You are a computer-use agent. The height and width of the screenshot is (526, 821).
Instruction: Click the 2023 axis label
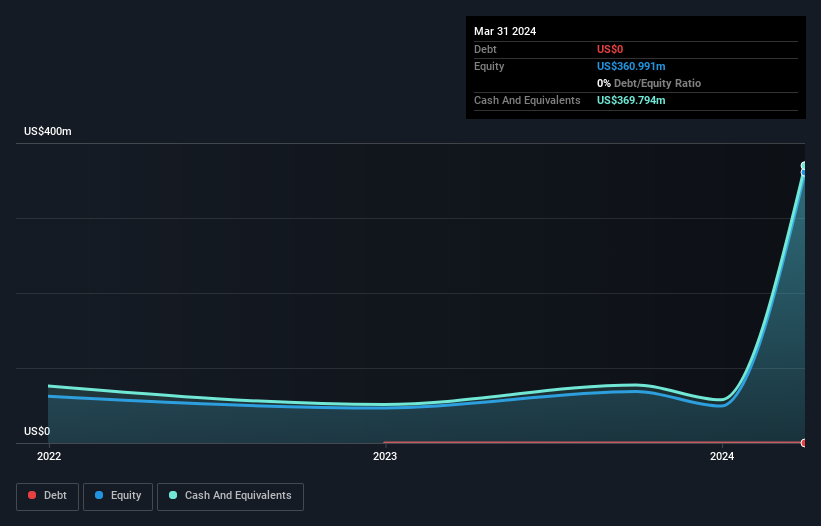tap(385, 456)
